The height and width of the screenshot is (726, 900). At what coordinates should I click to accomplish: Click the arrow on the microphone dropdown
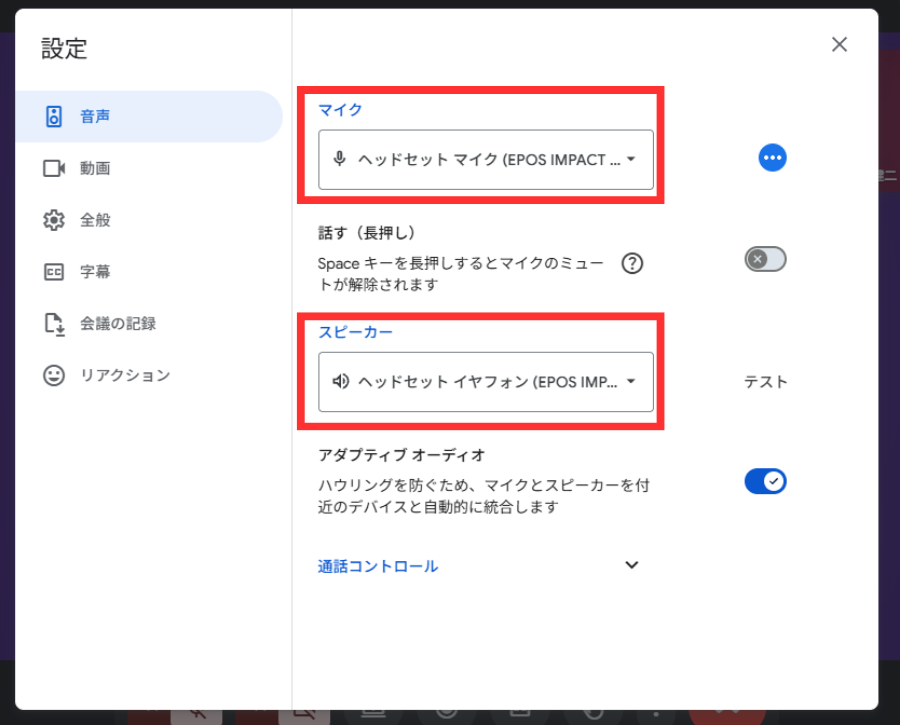[x=631, y=159]
